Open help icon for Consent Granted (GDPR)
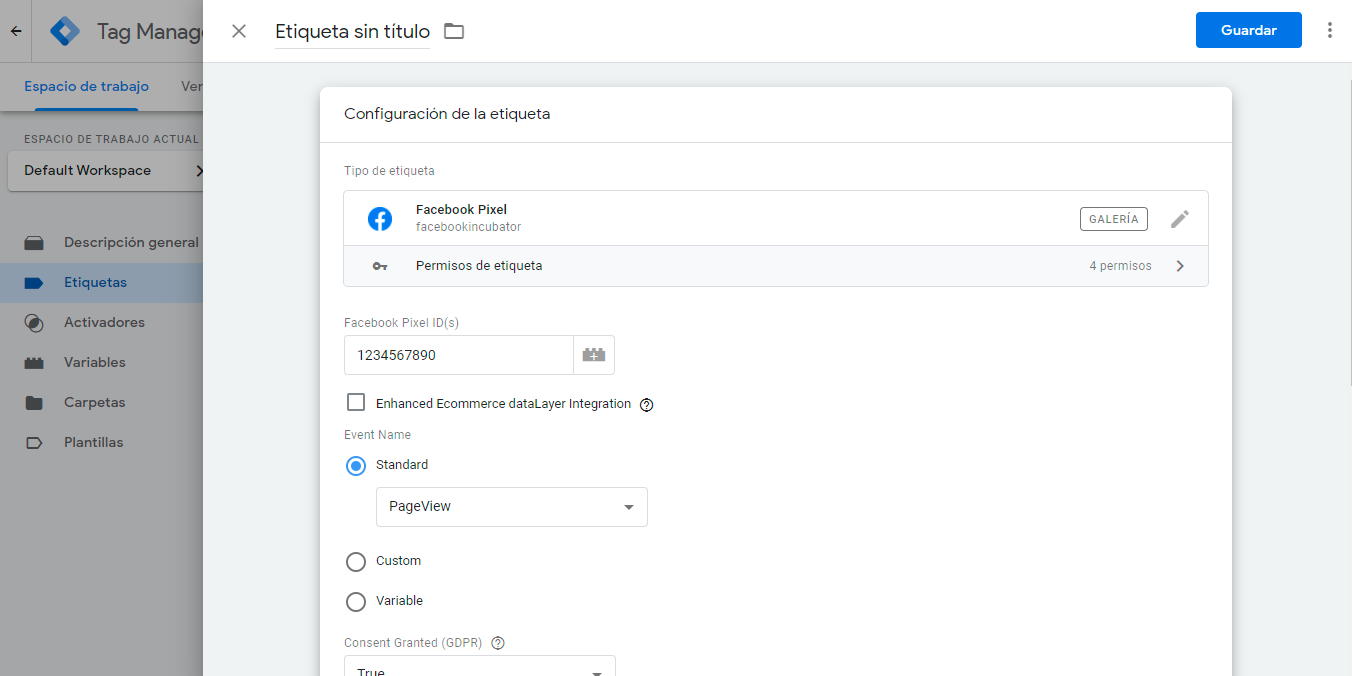The width and height of the screenshot is (1352, 676). point(498,643)
